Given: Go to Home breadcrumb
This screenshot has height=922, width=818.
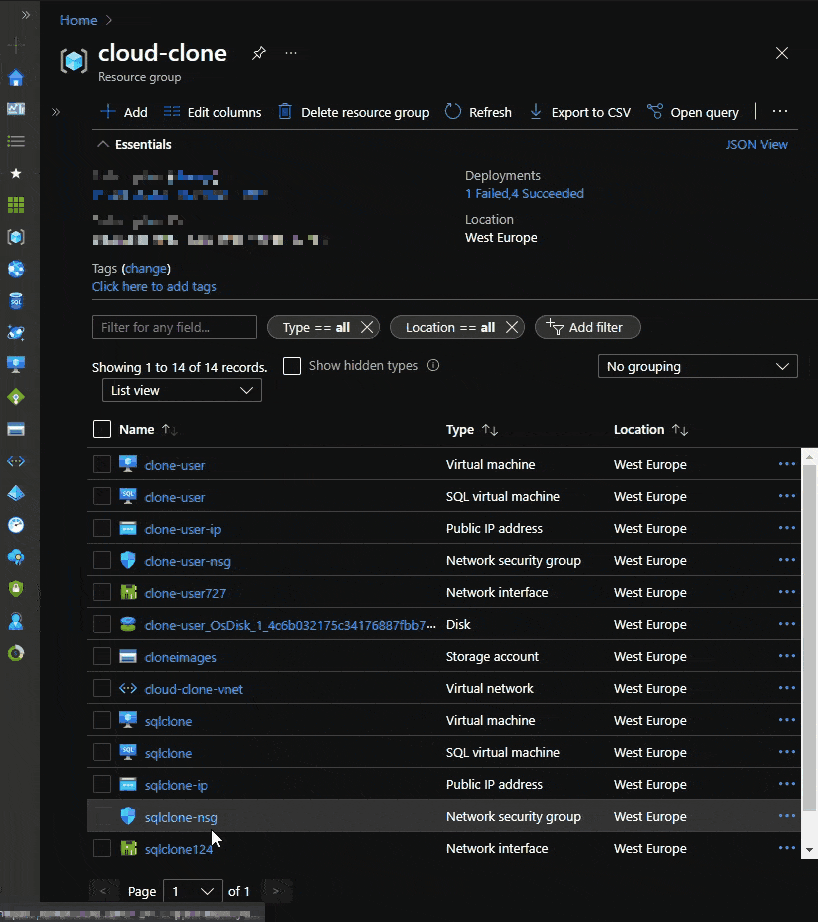Looking at the screenshot, I should [78, 20].
